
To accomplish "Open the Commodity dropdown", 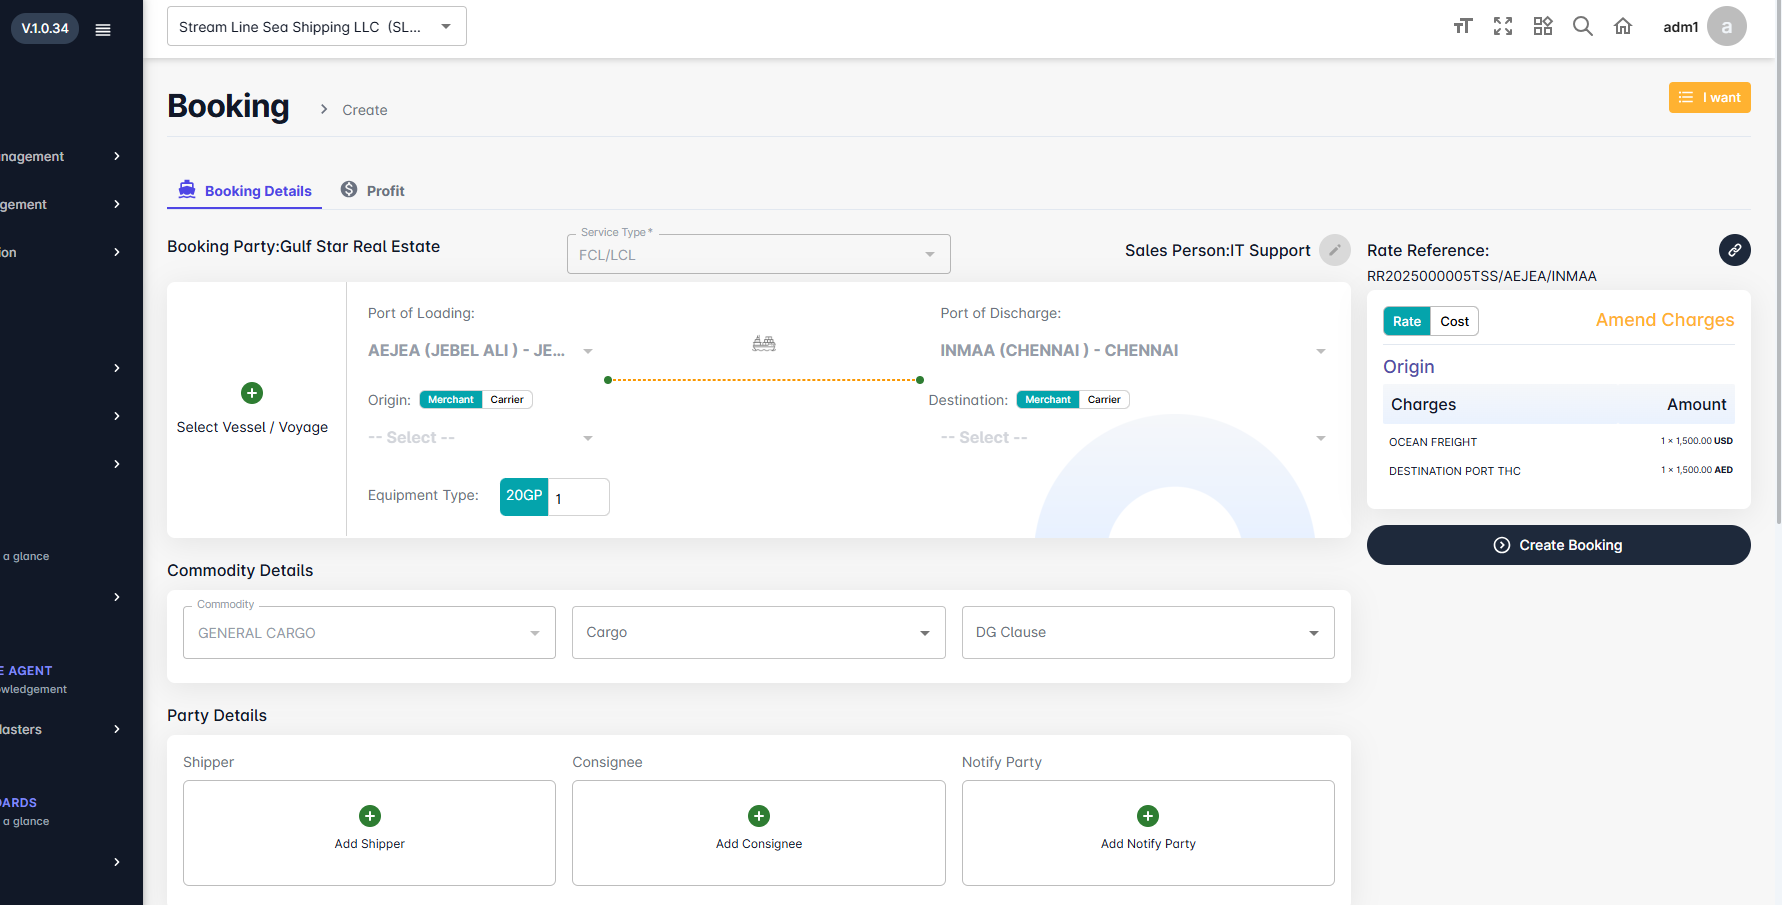I will coord(369,633).
